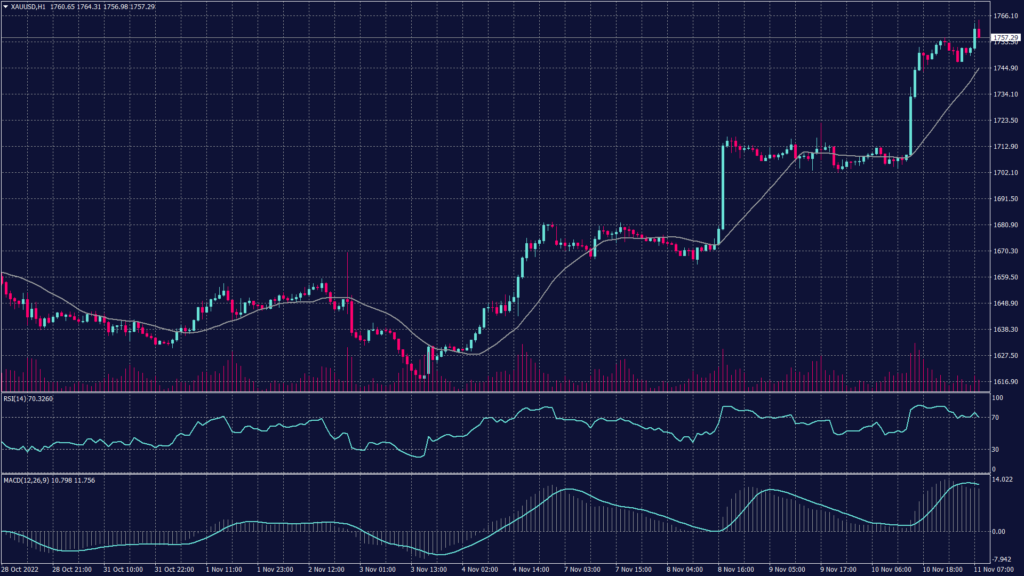Click the triangle arrow before XAUUSD,H1
Viewport: 1024px width, 576px height.
(5, 6)
